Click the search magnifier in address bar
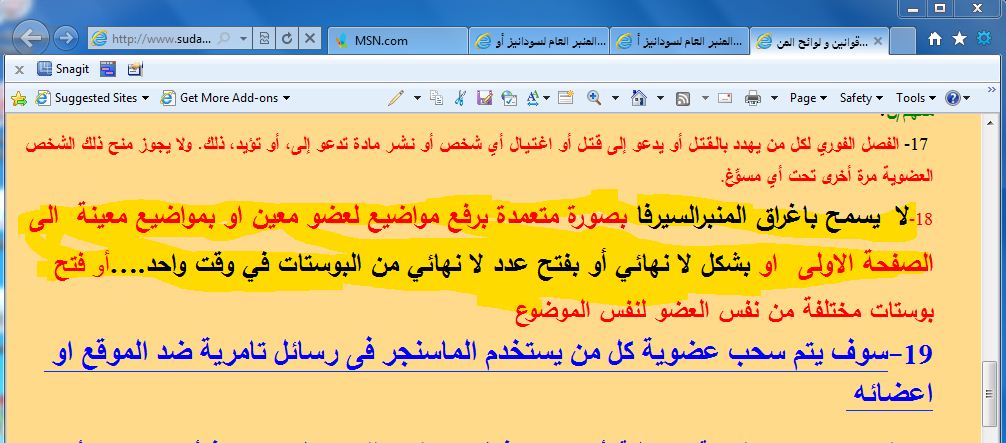 pyautogui.click(x=224, y=39)
